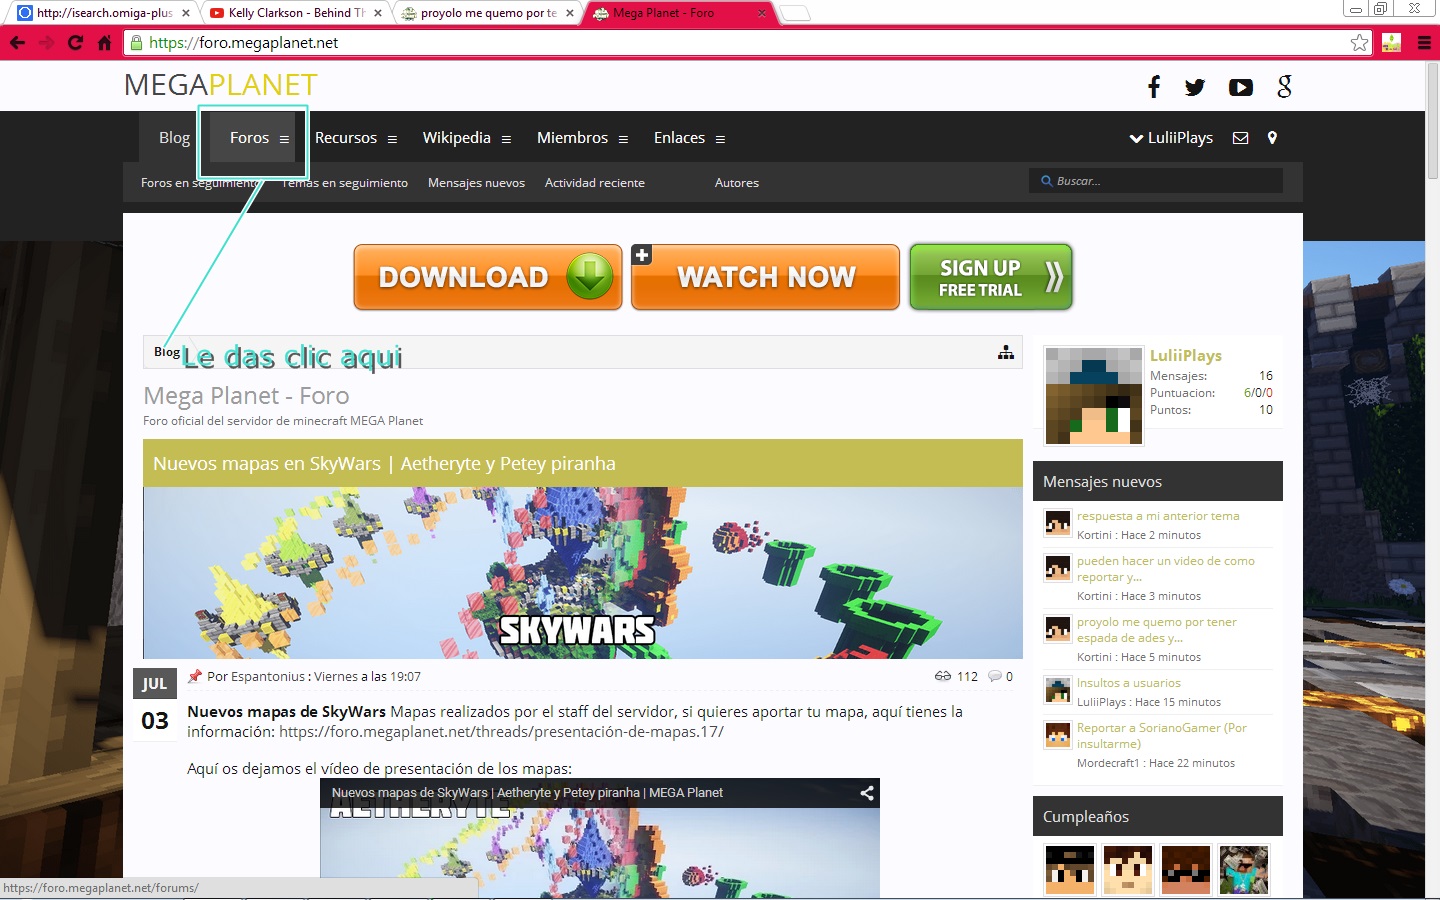Image resolution: width=1440 pixels, height=900 pixels.
Task: Switch to the isearch.omiga-plus browser tab
Action: [x=104, y=13]
